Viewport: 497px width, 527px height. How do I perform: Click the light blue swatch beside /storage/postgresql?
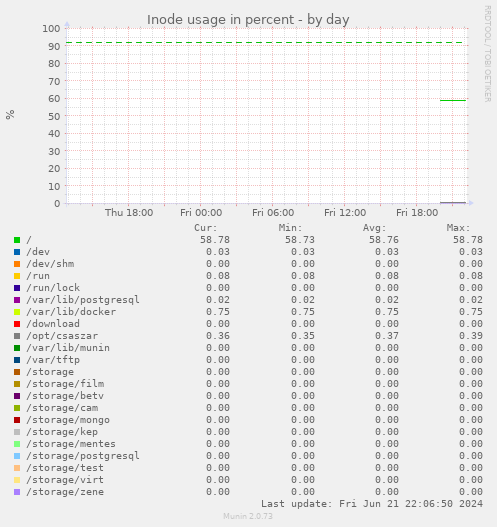pos(17,456)
